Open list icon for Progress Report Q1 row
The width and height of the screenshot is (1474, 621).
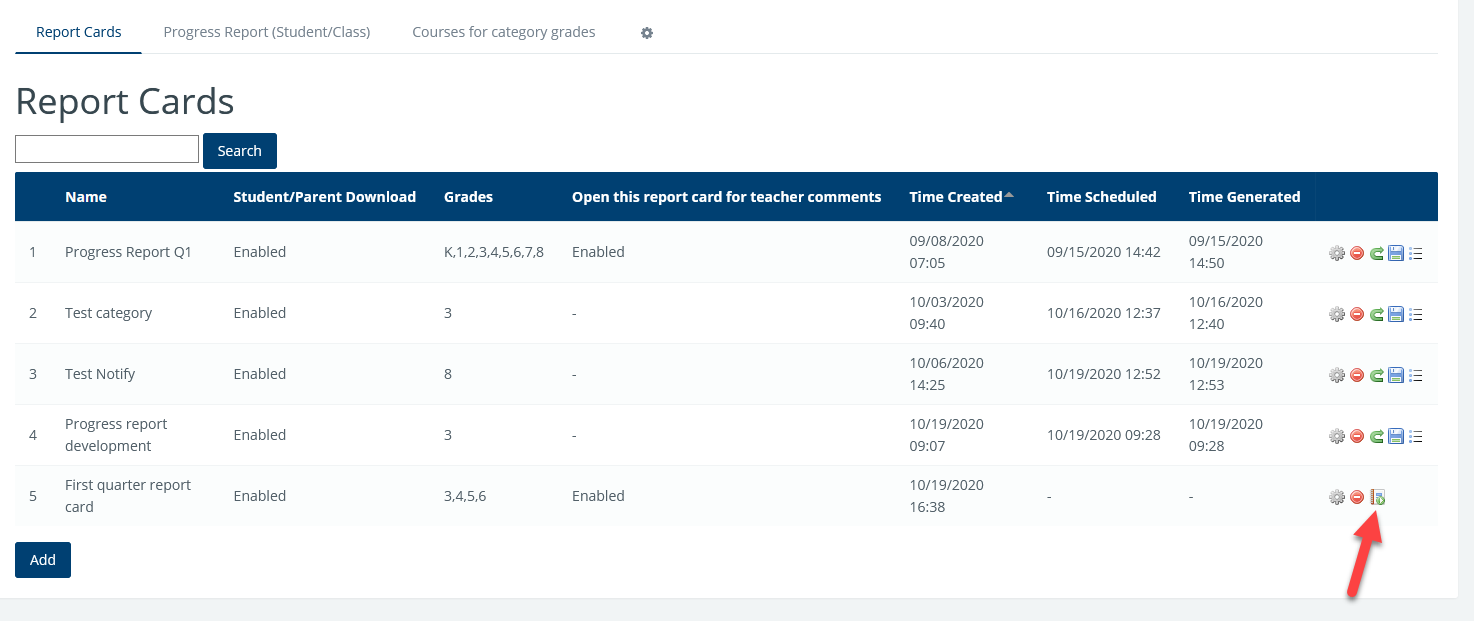pyautogui.click(x=1416, y=254)
